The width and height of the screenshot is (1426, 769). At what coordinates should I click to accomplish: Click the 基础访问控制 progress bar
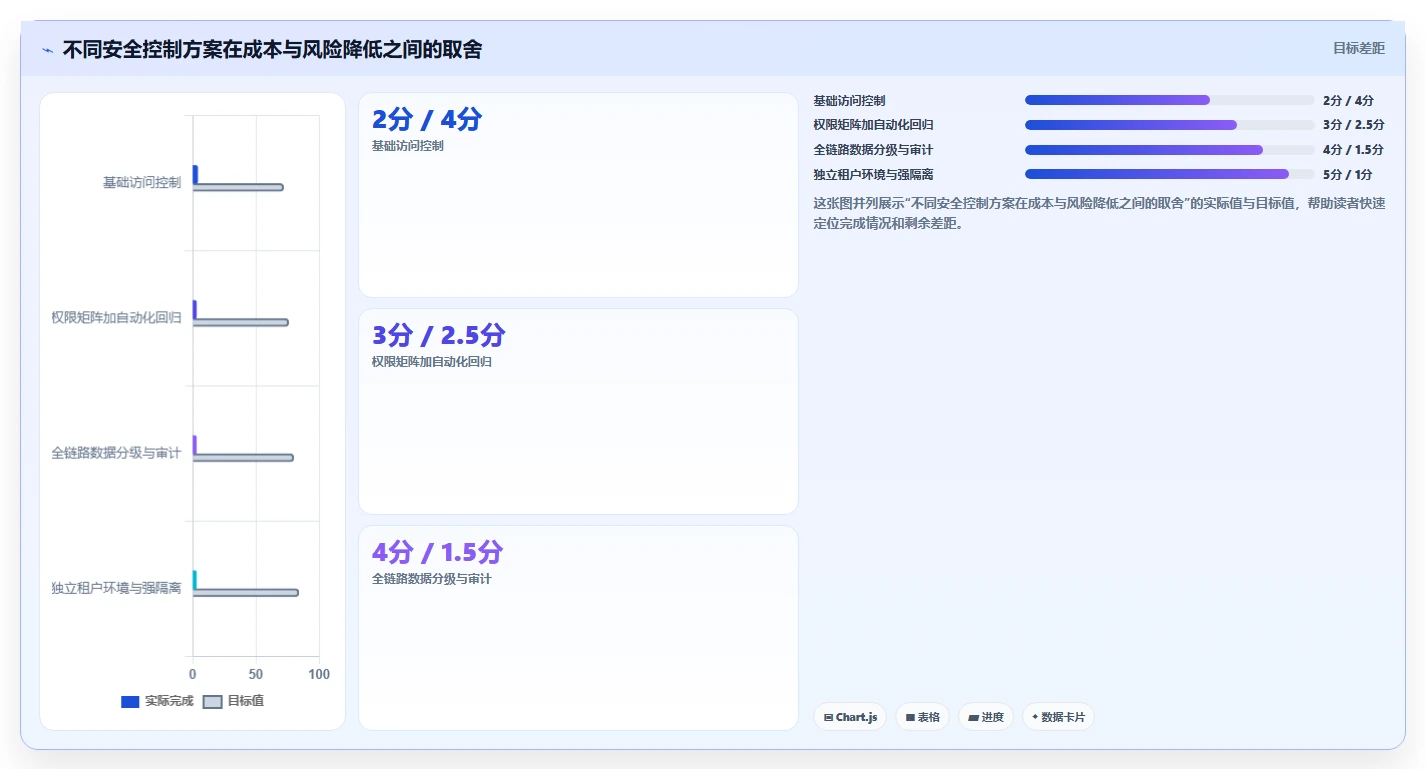click(x=1169, y=100)
